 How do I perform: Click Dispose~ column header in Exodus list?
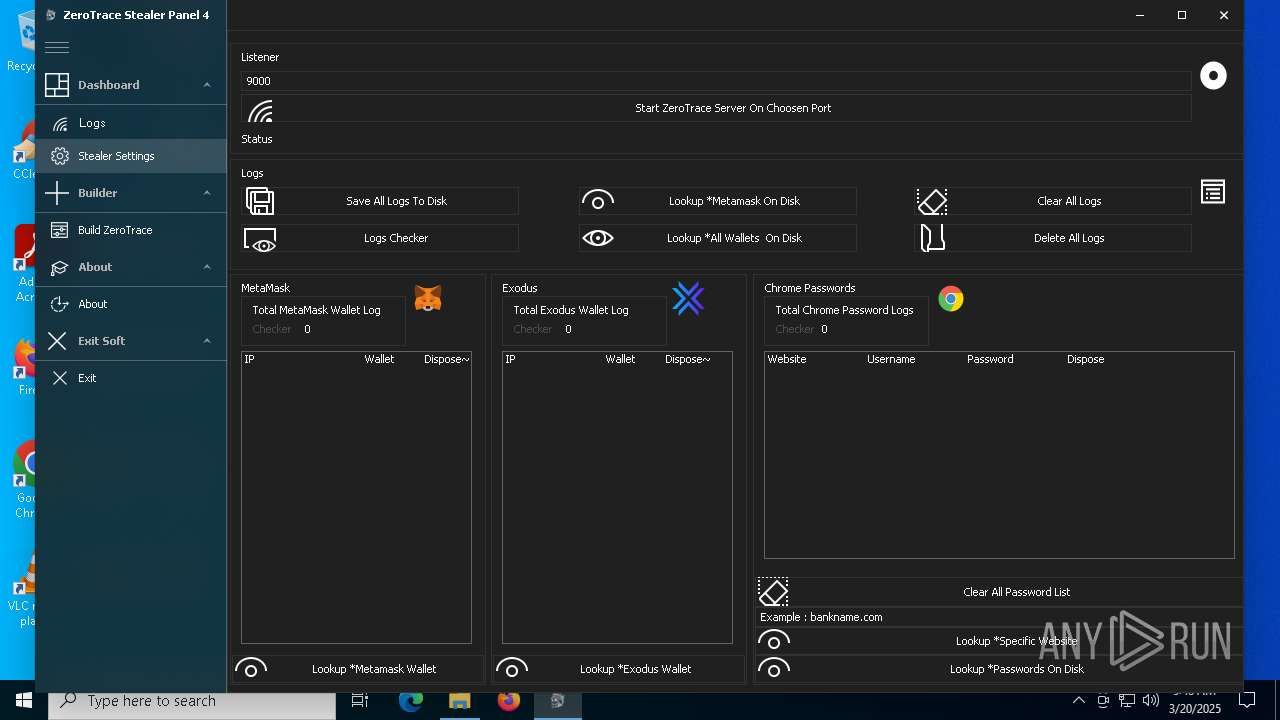pyautogui.click(x=688, y=359)
